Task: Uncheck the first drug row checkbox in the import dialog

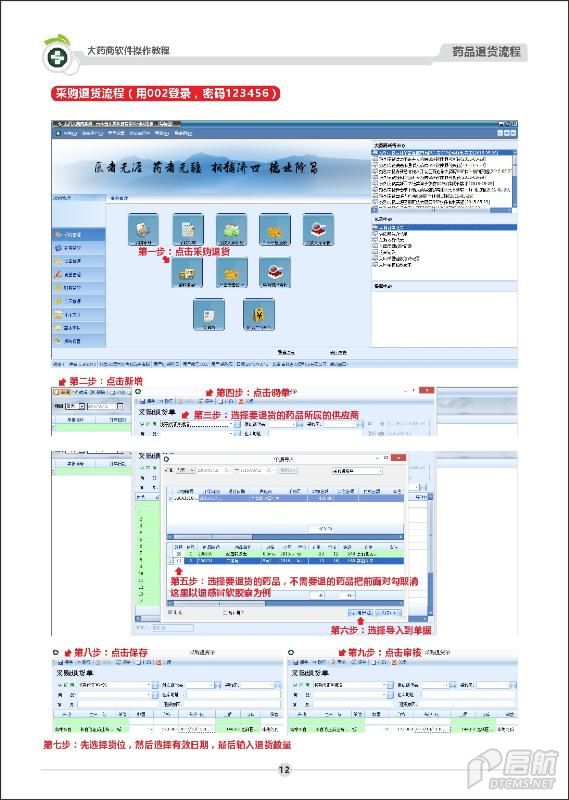Action: (179, 554)
